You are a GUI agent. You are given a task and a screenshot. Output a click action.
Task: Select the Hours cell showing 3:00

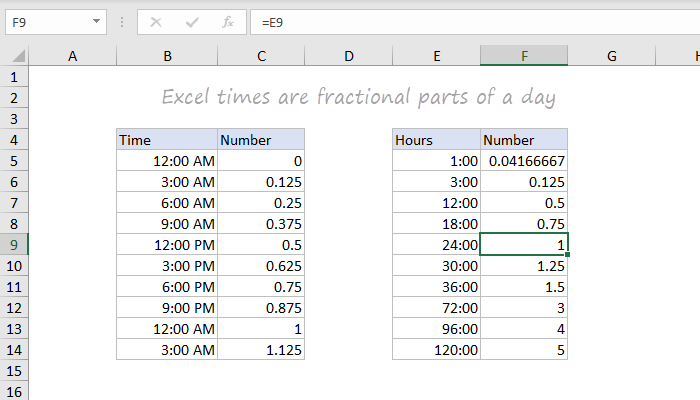coord(437,182)
